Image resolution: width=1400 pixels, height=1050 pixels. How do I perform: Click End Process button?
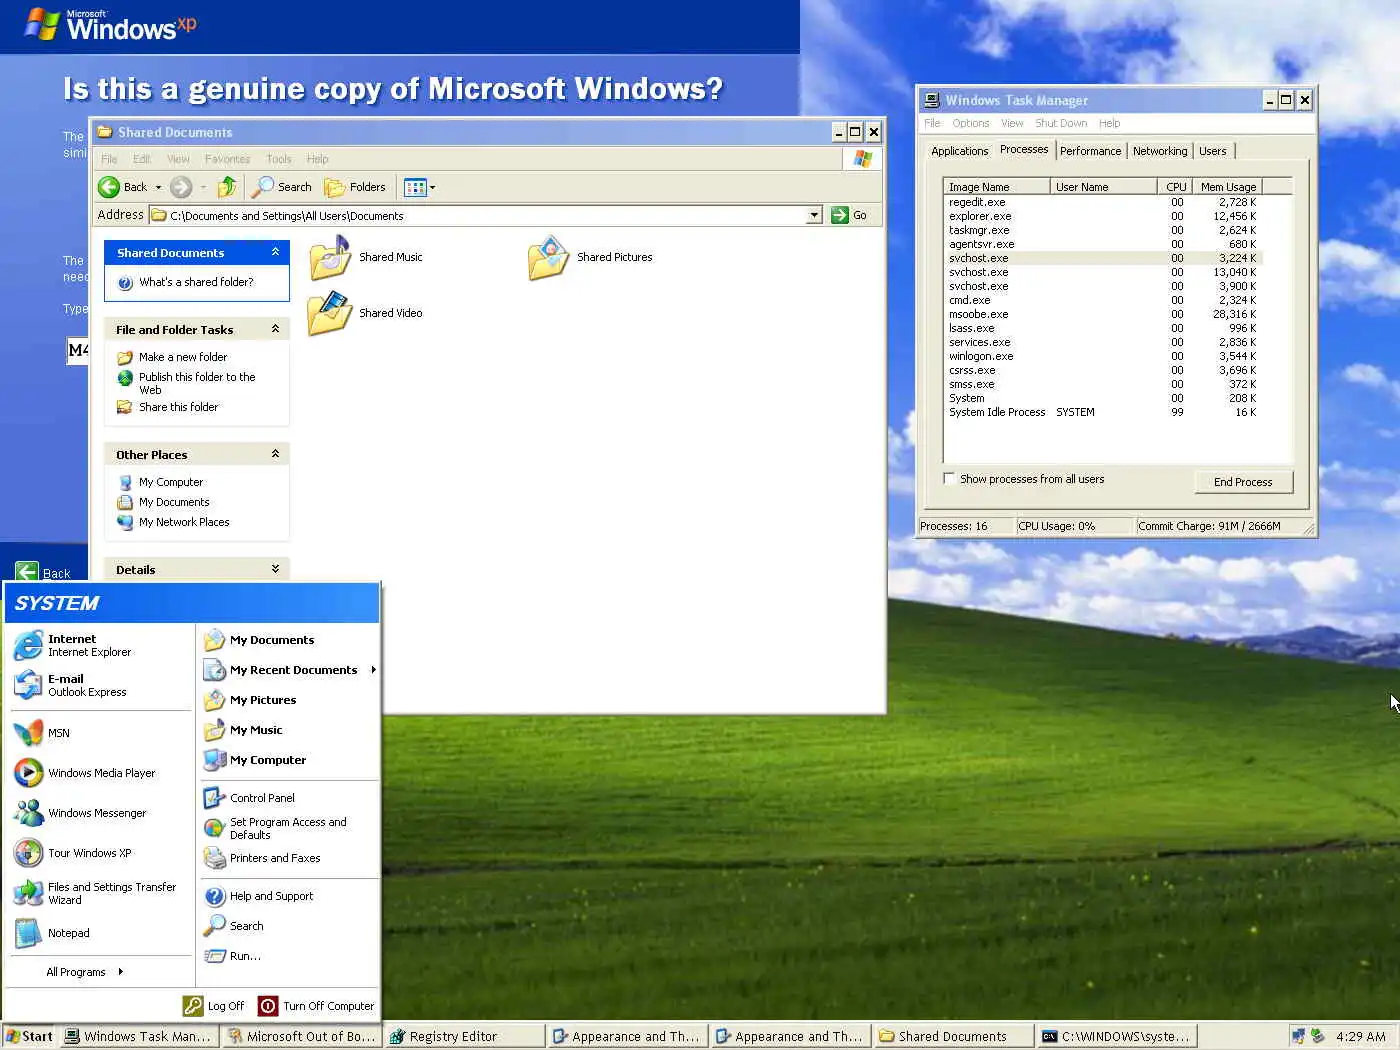(x=1243, y=482)
